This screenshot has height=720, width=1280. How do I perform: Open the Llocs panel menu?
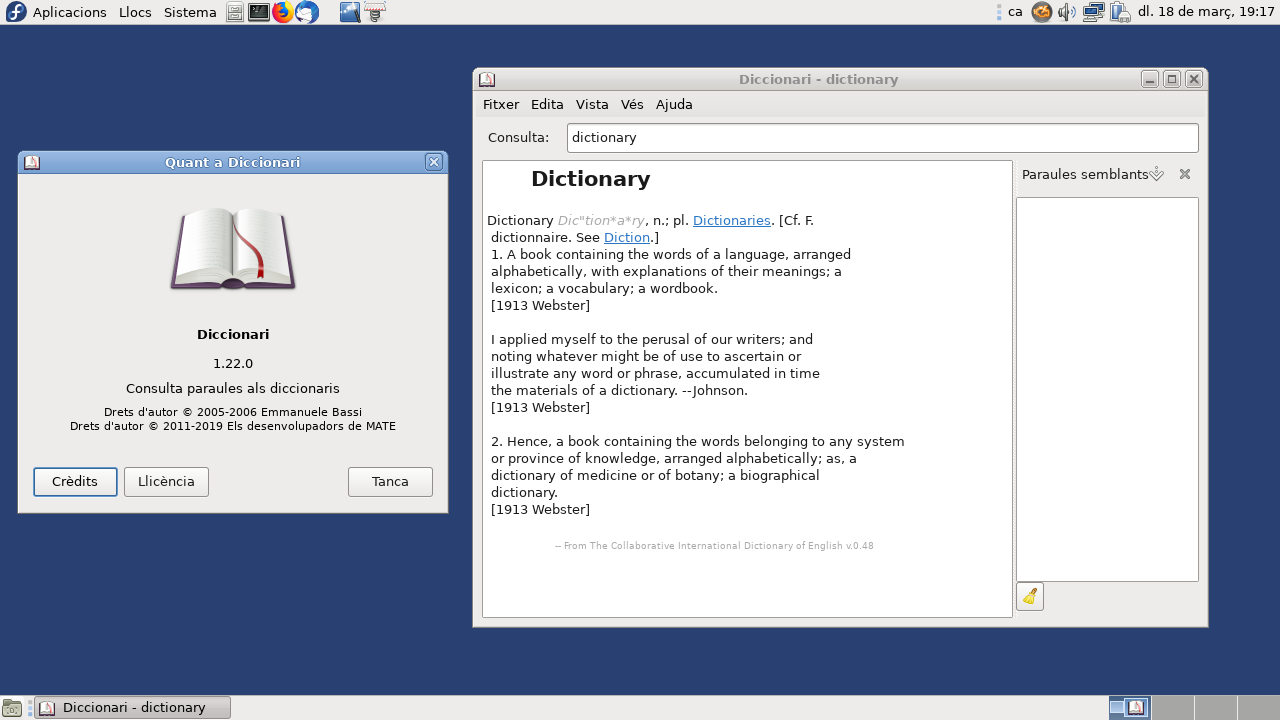click(135, 12)
